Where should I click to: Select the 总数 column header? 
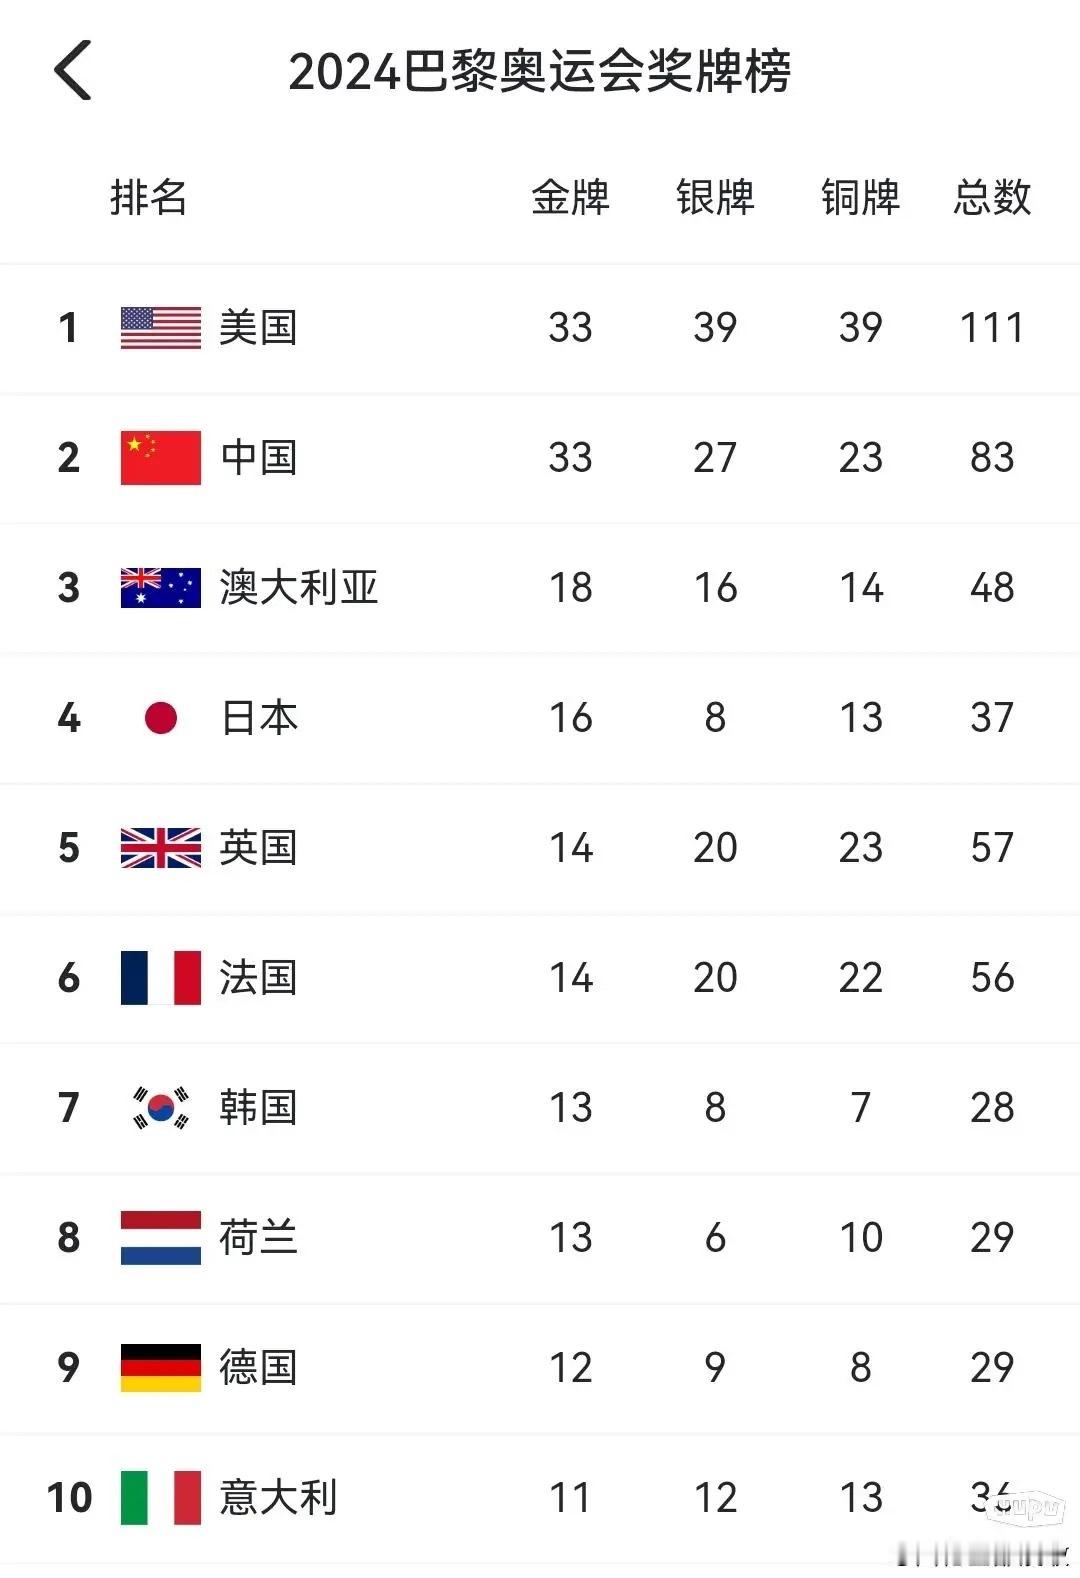pyautogui.click(x=992, y=197)
